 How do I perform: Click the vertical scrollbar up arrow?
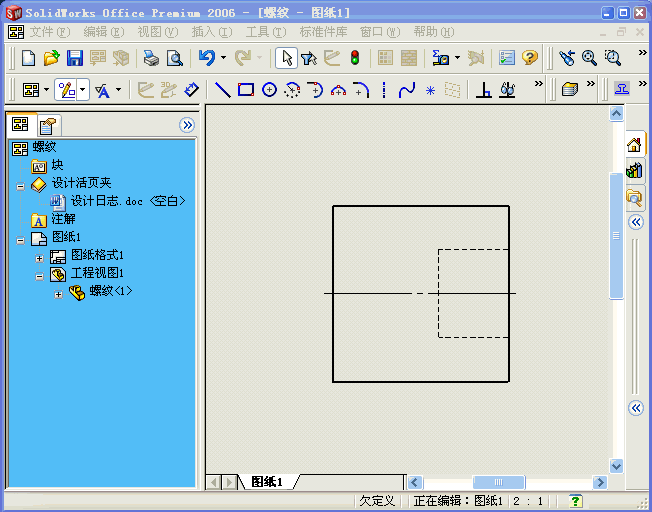point(616,114)
